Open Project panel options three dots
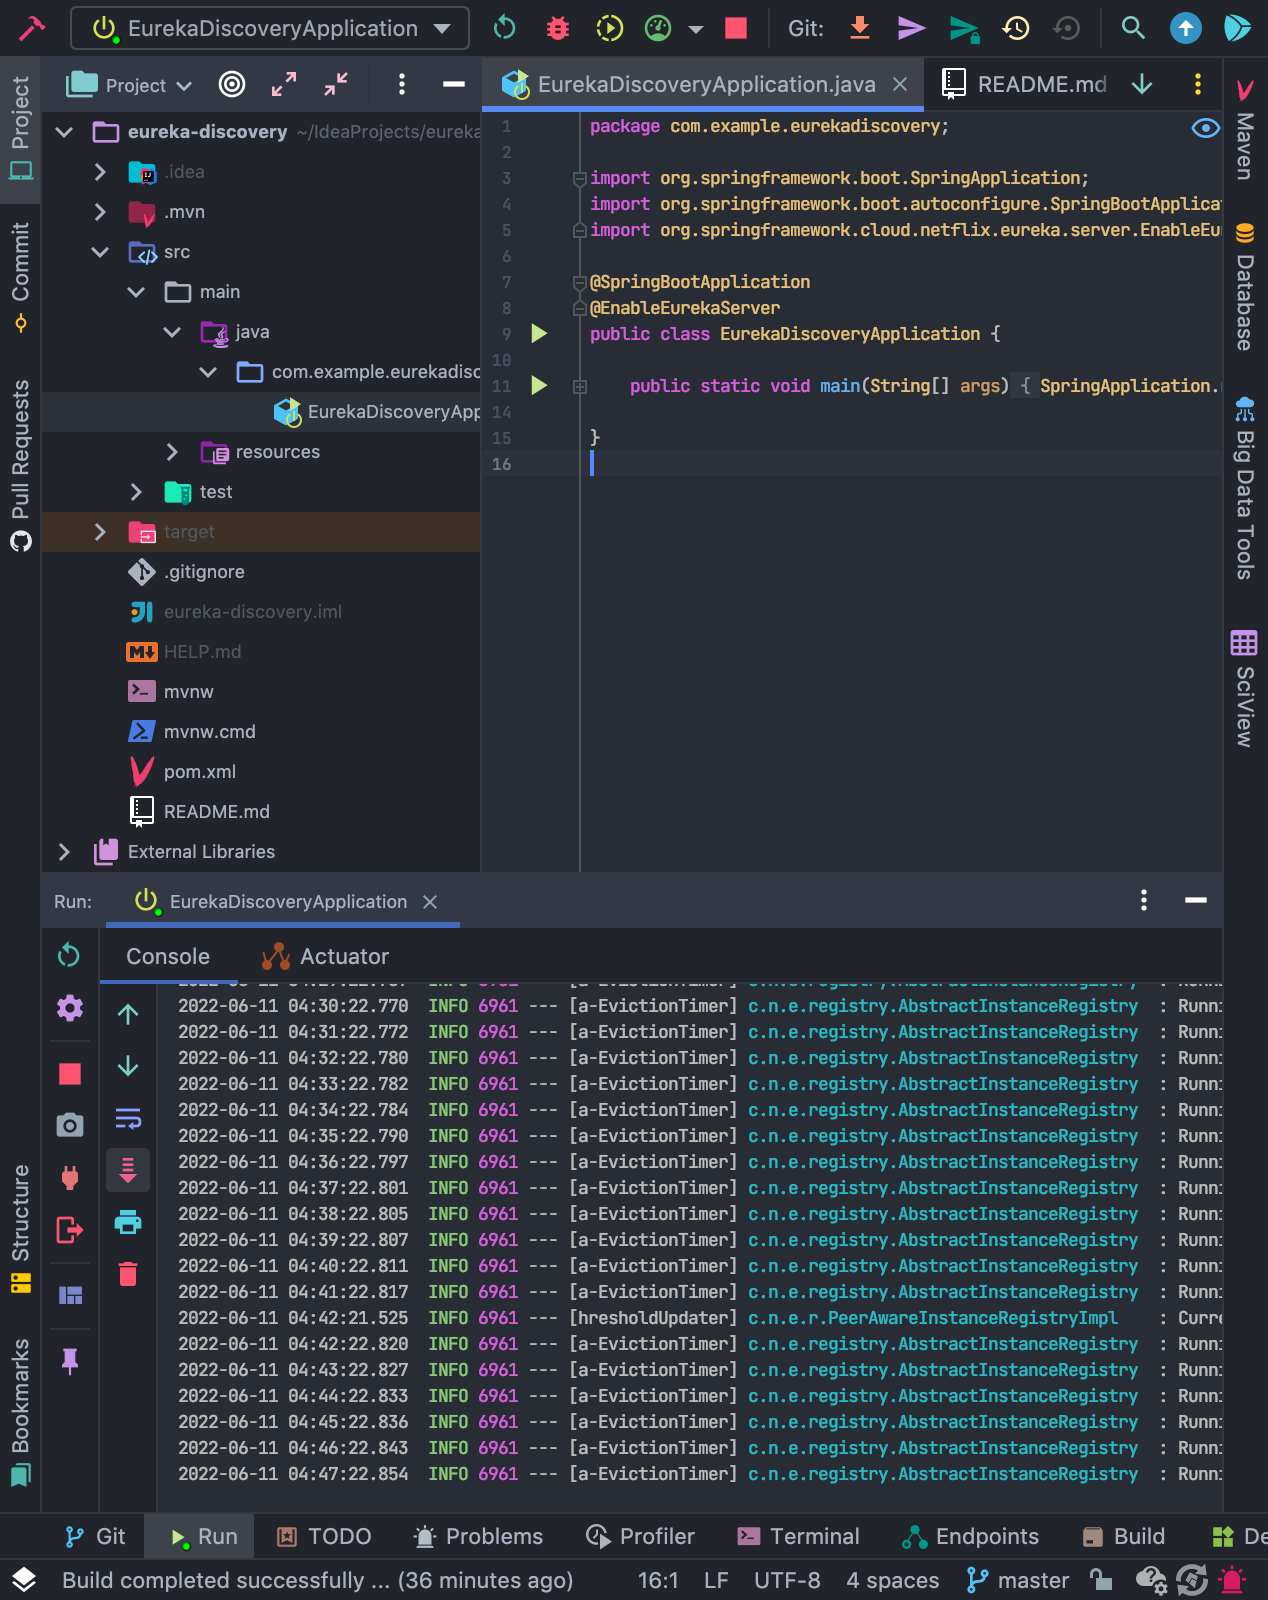Viewport: 1268px width, 1600px height. [402, 84]
